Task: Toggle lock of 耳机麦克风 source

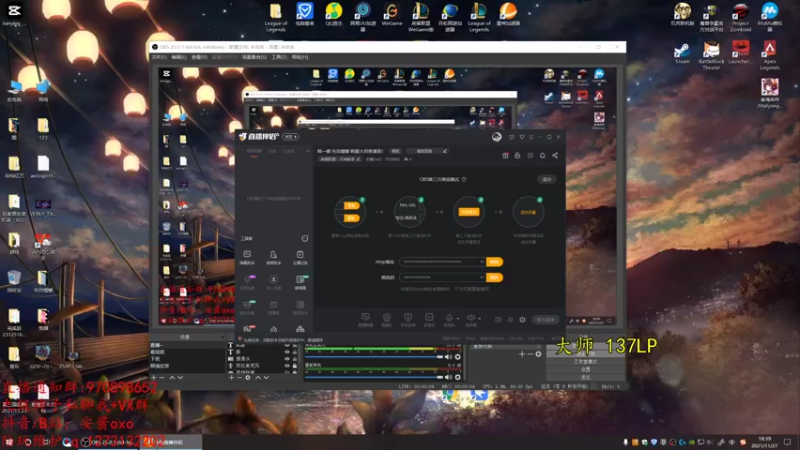Action: pyautogui.click(x=294, y=365)
